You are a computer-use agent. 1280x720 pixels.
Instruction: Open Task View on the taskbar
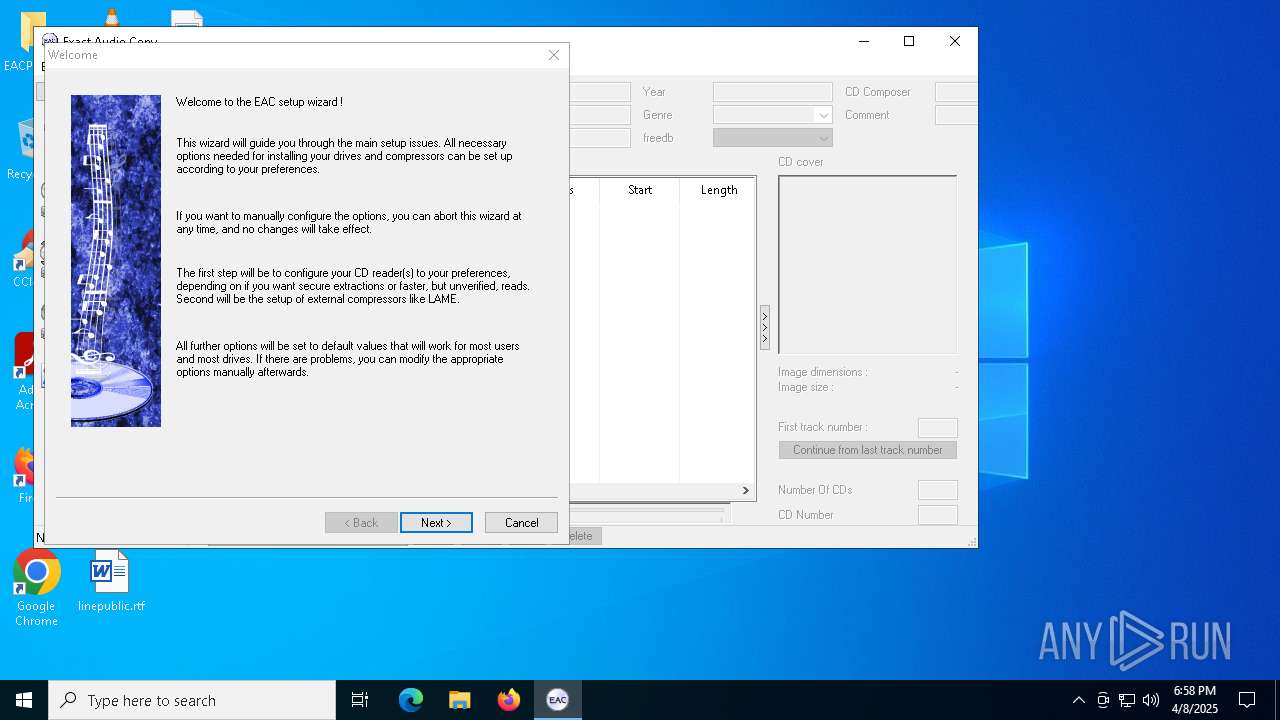[360, 700]
